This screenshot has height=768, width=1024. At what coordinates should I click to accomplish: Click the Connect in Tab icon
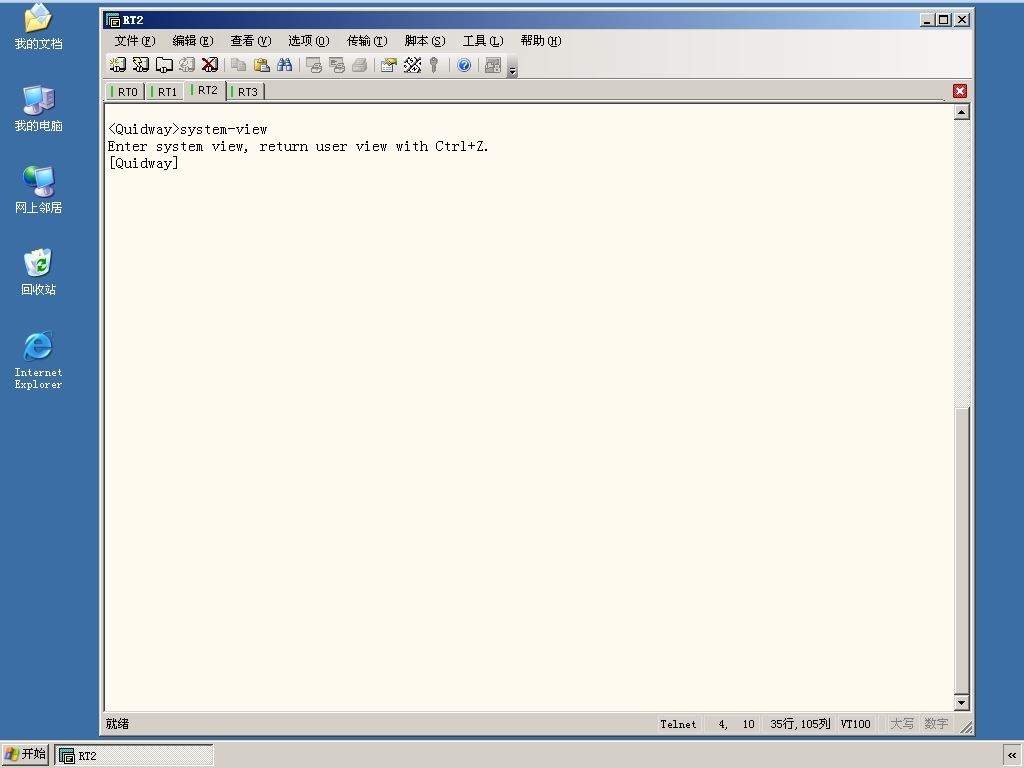(x=163, y=65)
